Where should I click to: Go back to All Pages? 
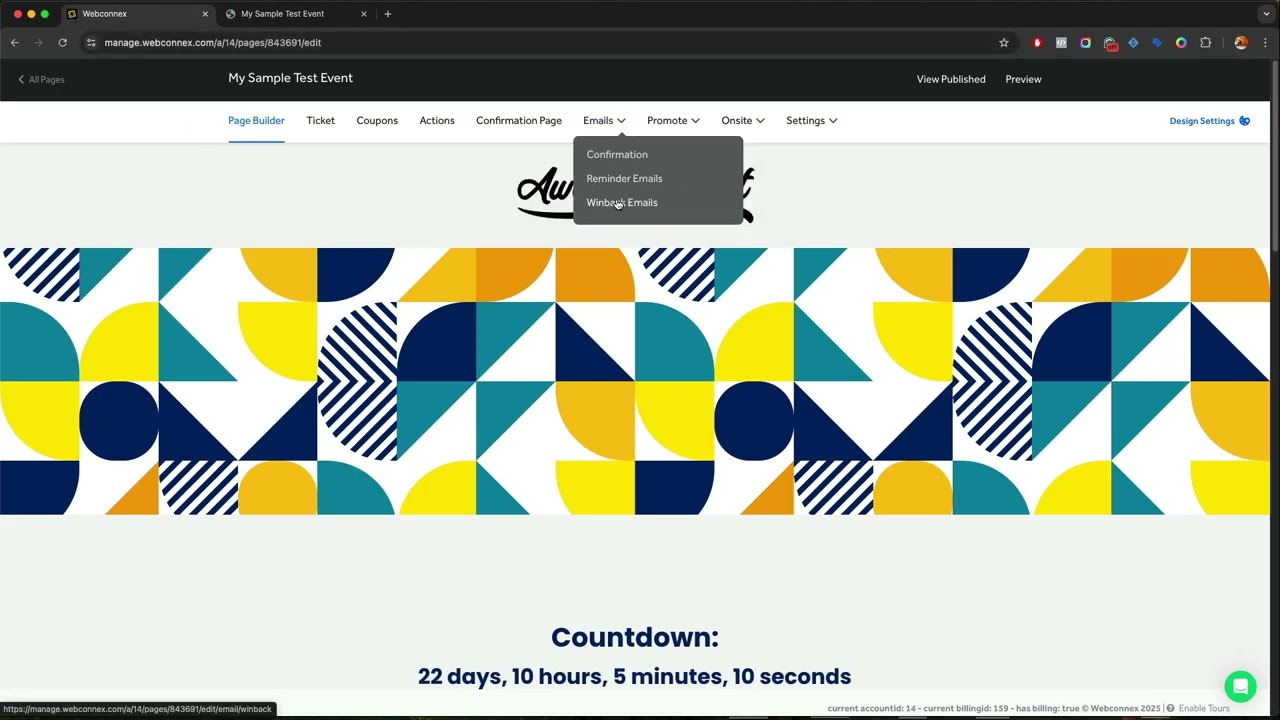[41, 80]
